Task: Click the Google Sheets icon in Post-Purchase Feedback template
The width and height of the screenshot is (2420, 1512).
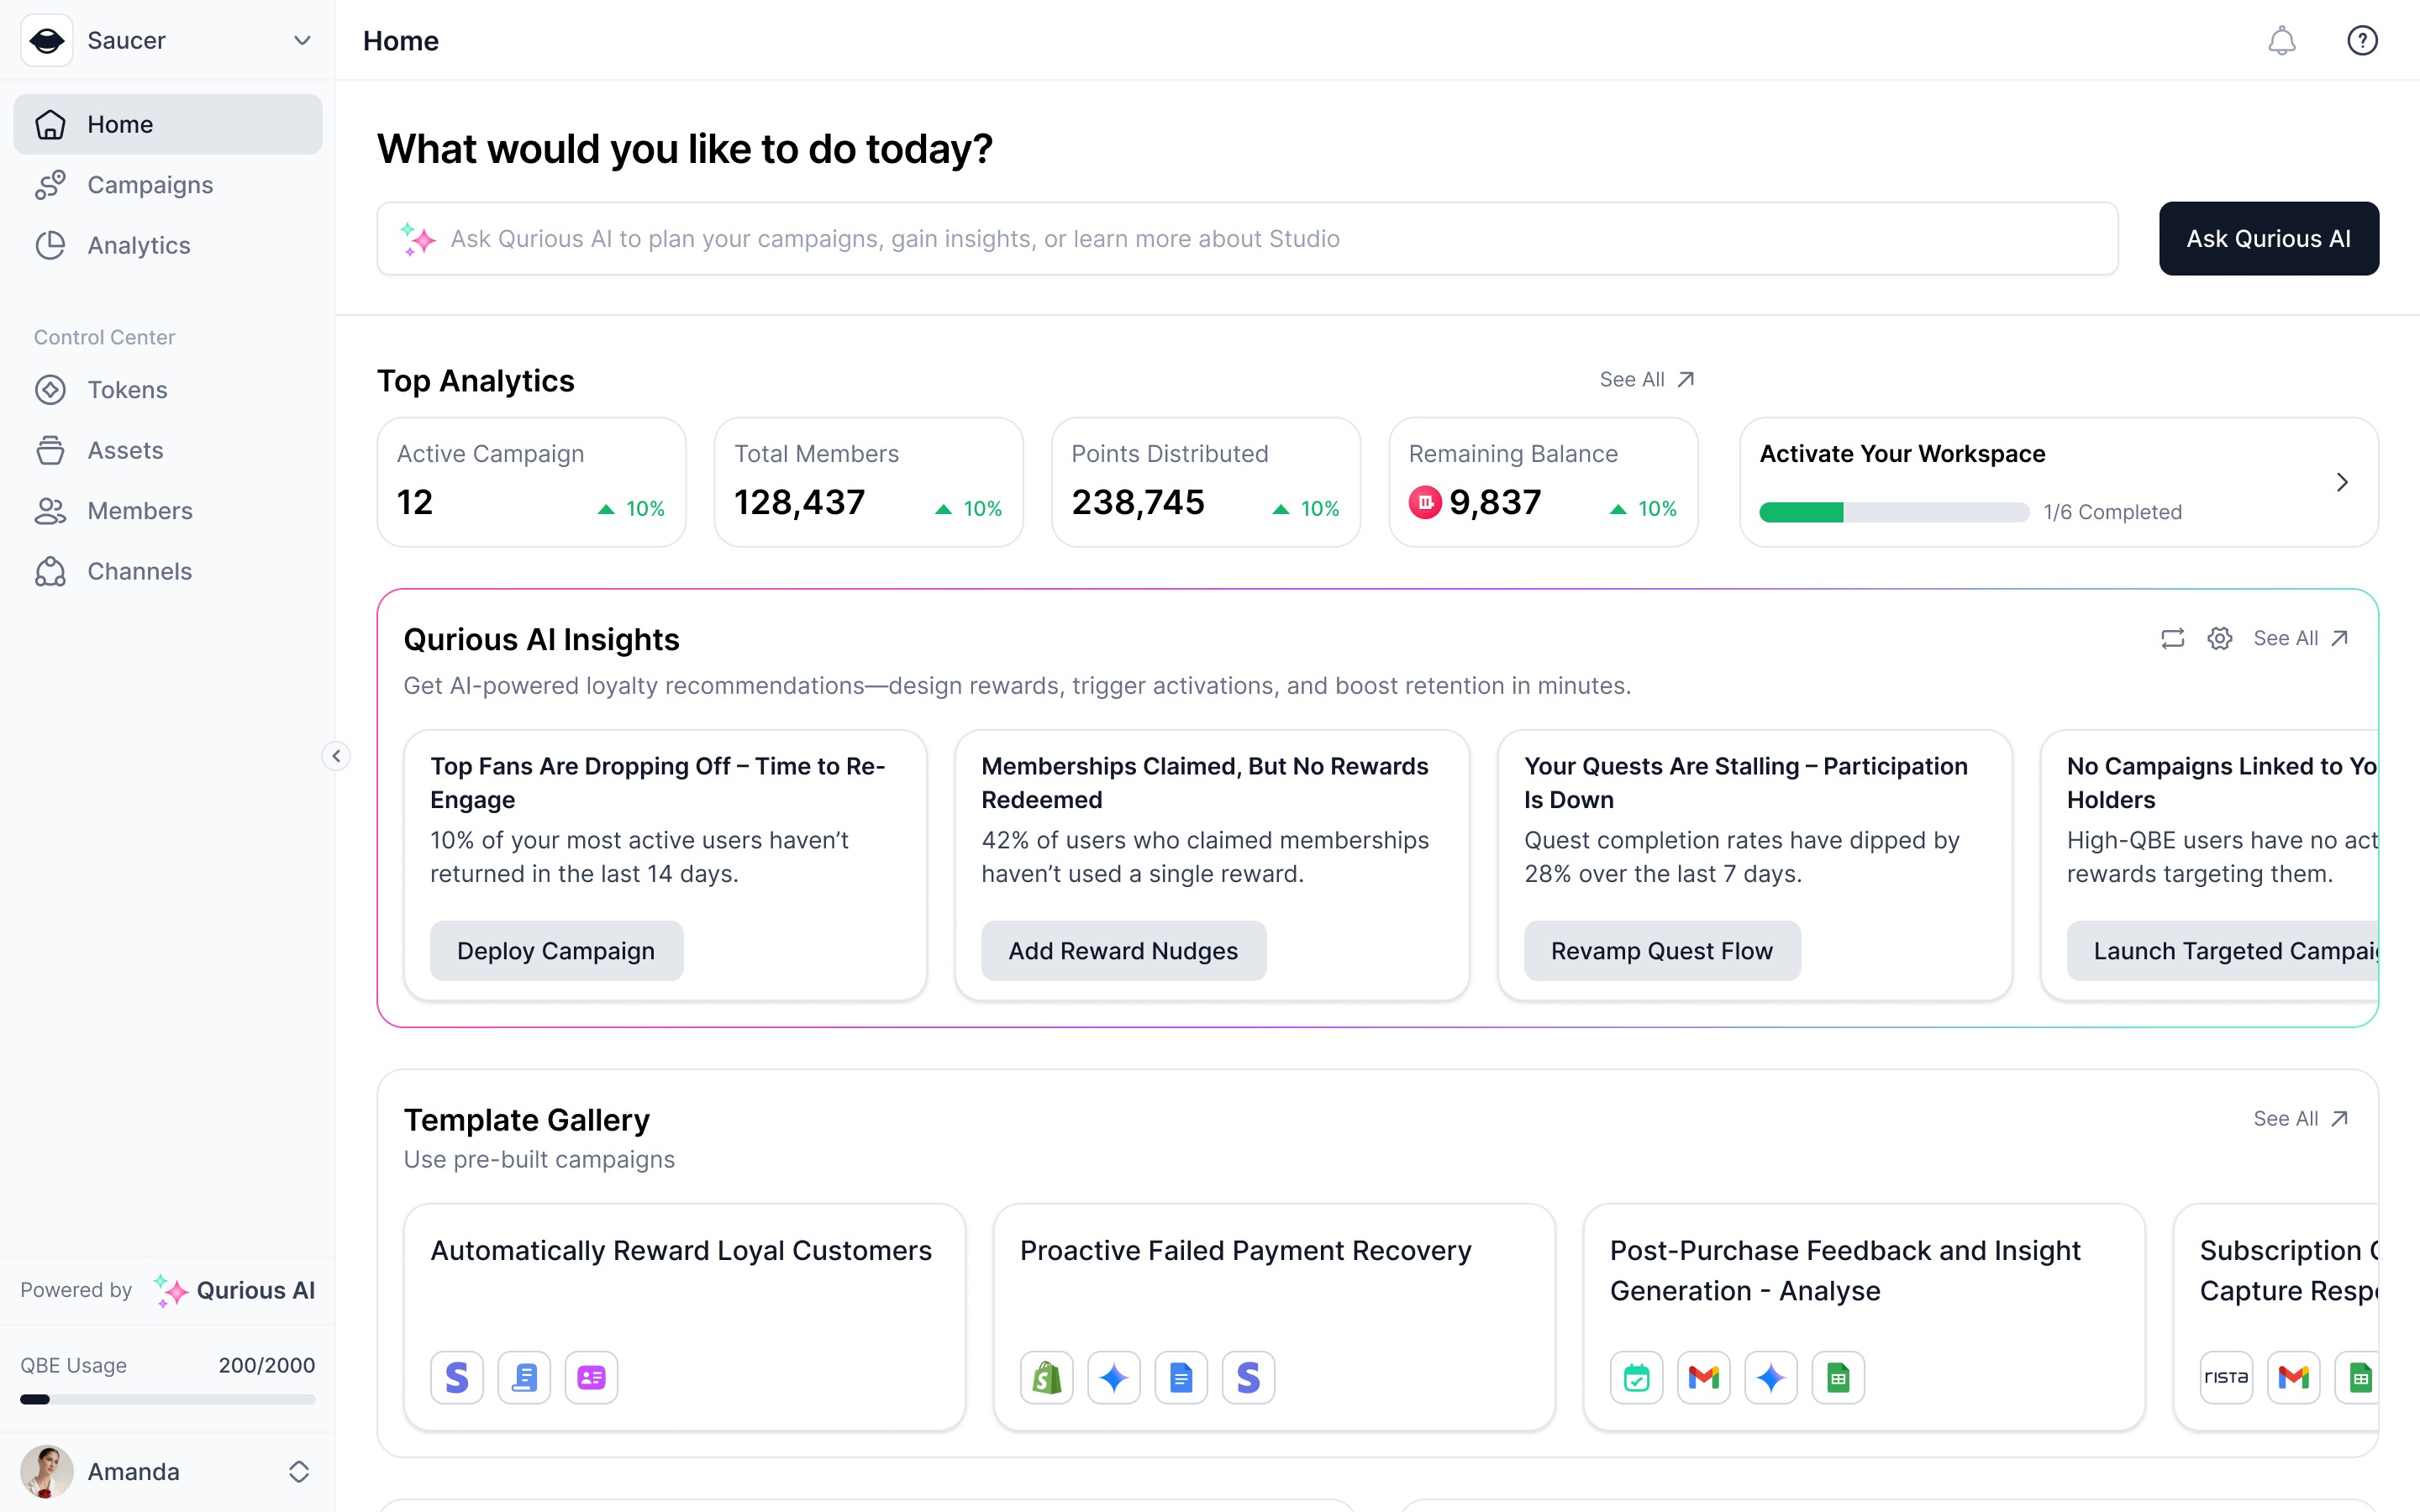Action: (x=1838, y=1378)
